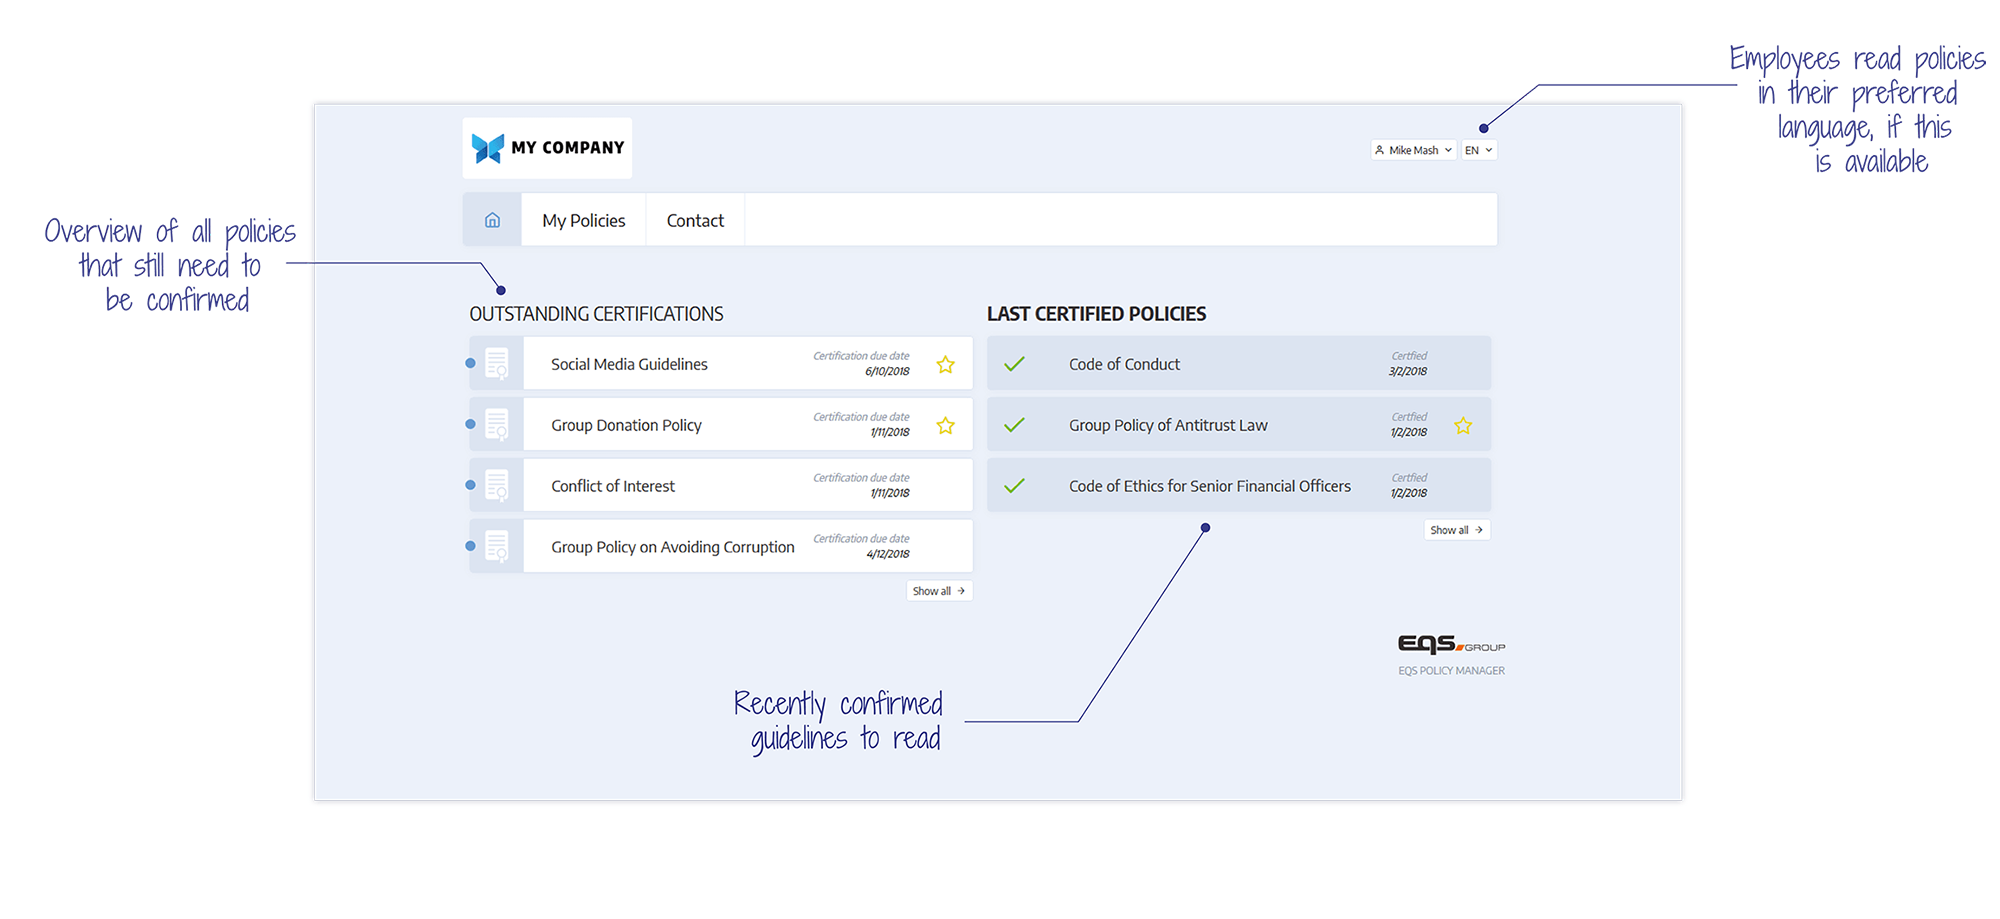Go to the home icon tab
The width and height of the screenshot is (2000, 919).
coord(492,220)
